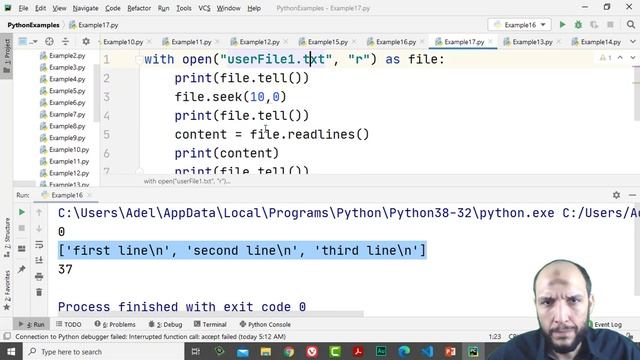The image size is (640, 360).
Task: Click PythonExamples breadcrumb
Action: tap(33, 25)
